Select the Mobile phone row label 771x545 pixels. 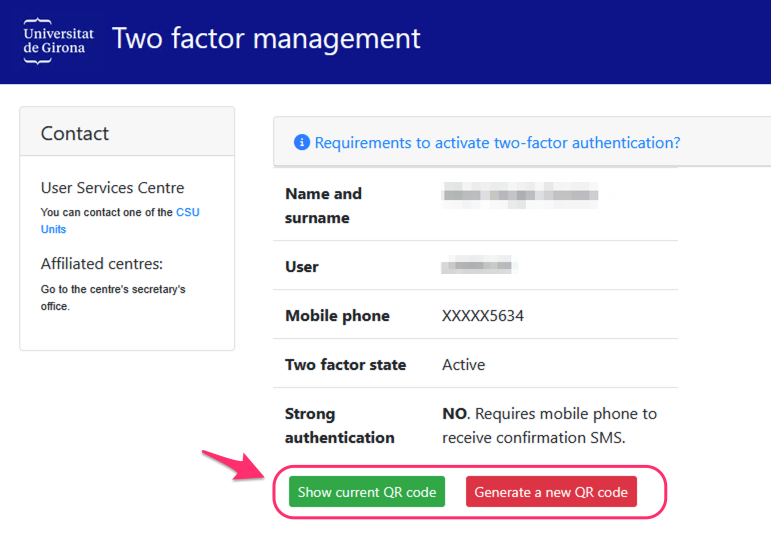click(x=337, y=316)
